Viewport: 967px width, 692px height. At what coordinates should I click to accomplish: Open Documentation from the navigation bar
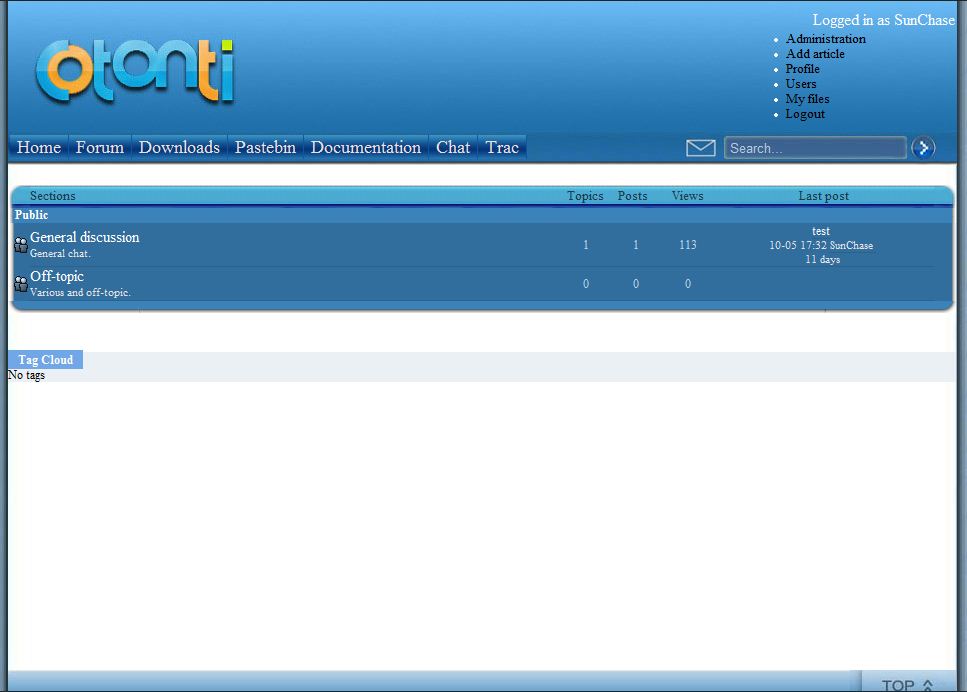click(365, 147)
